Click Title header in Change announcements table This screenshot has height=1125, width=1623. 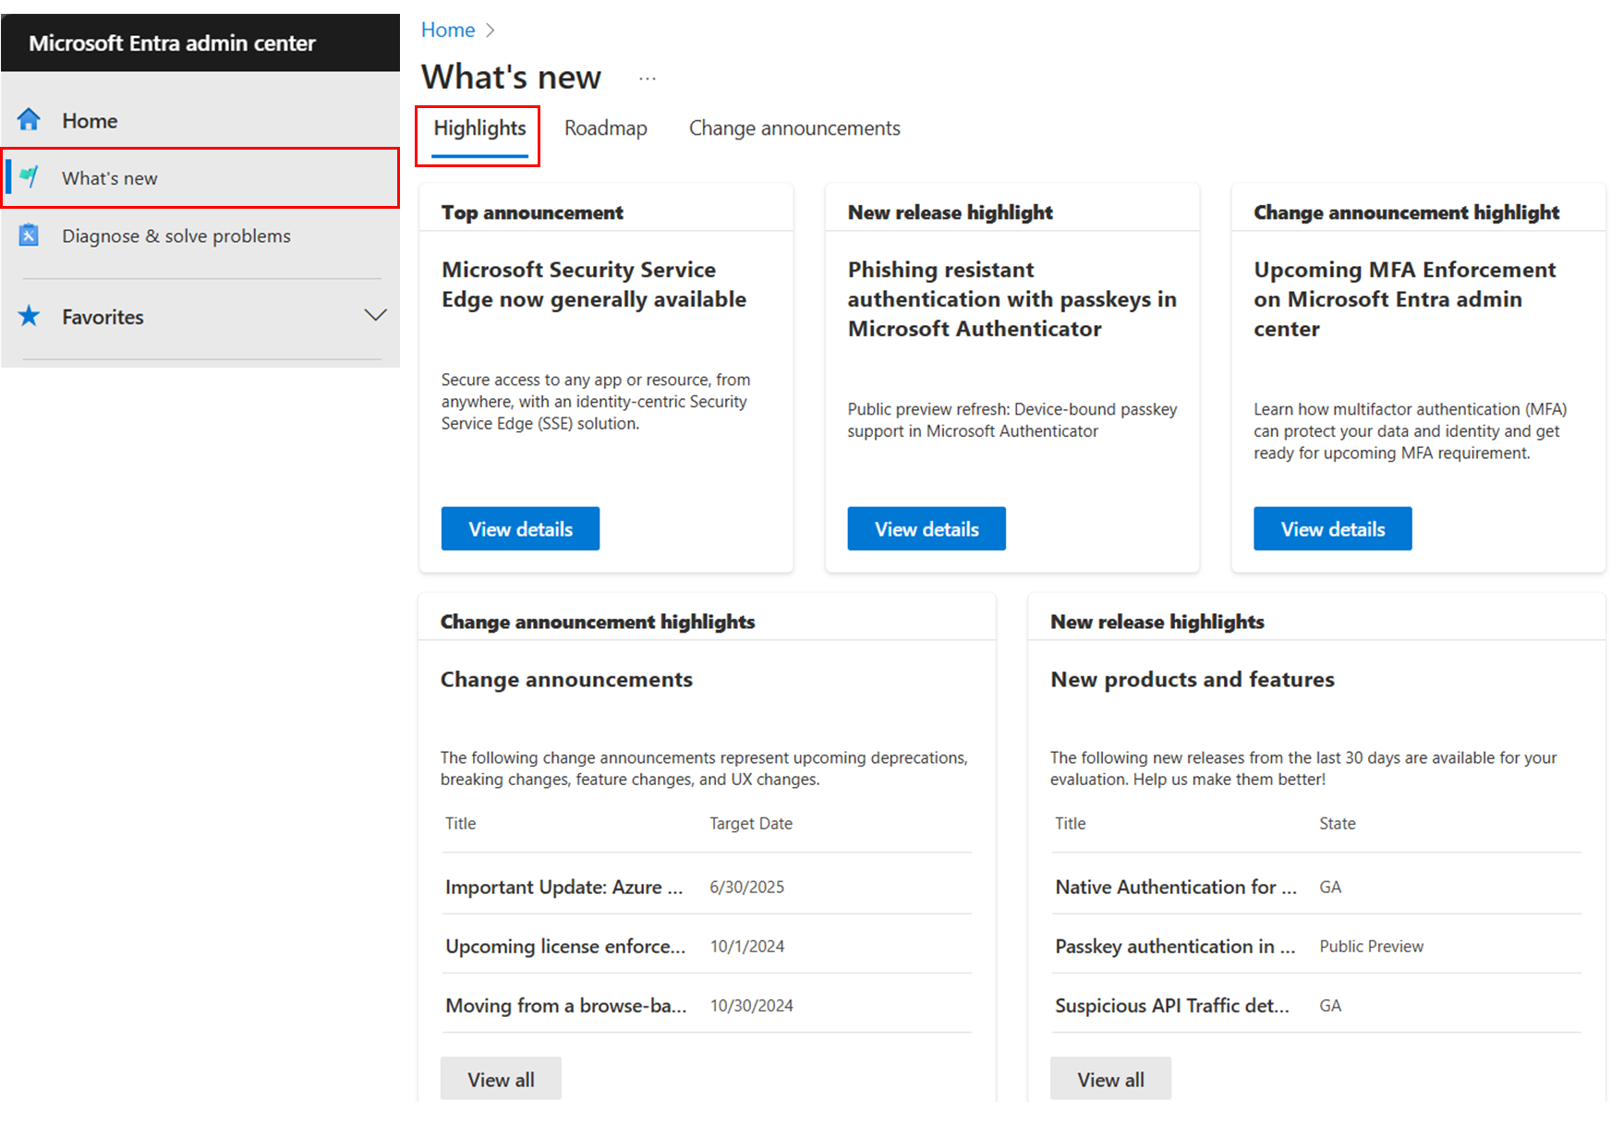[460, 823]
